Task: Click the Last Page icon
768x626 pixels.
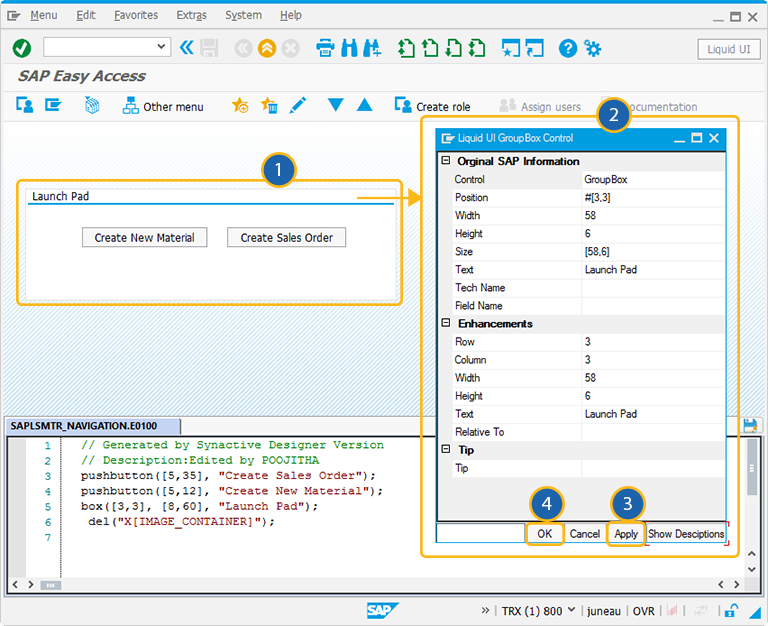Action: point(477,48)
